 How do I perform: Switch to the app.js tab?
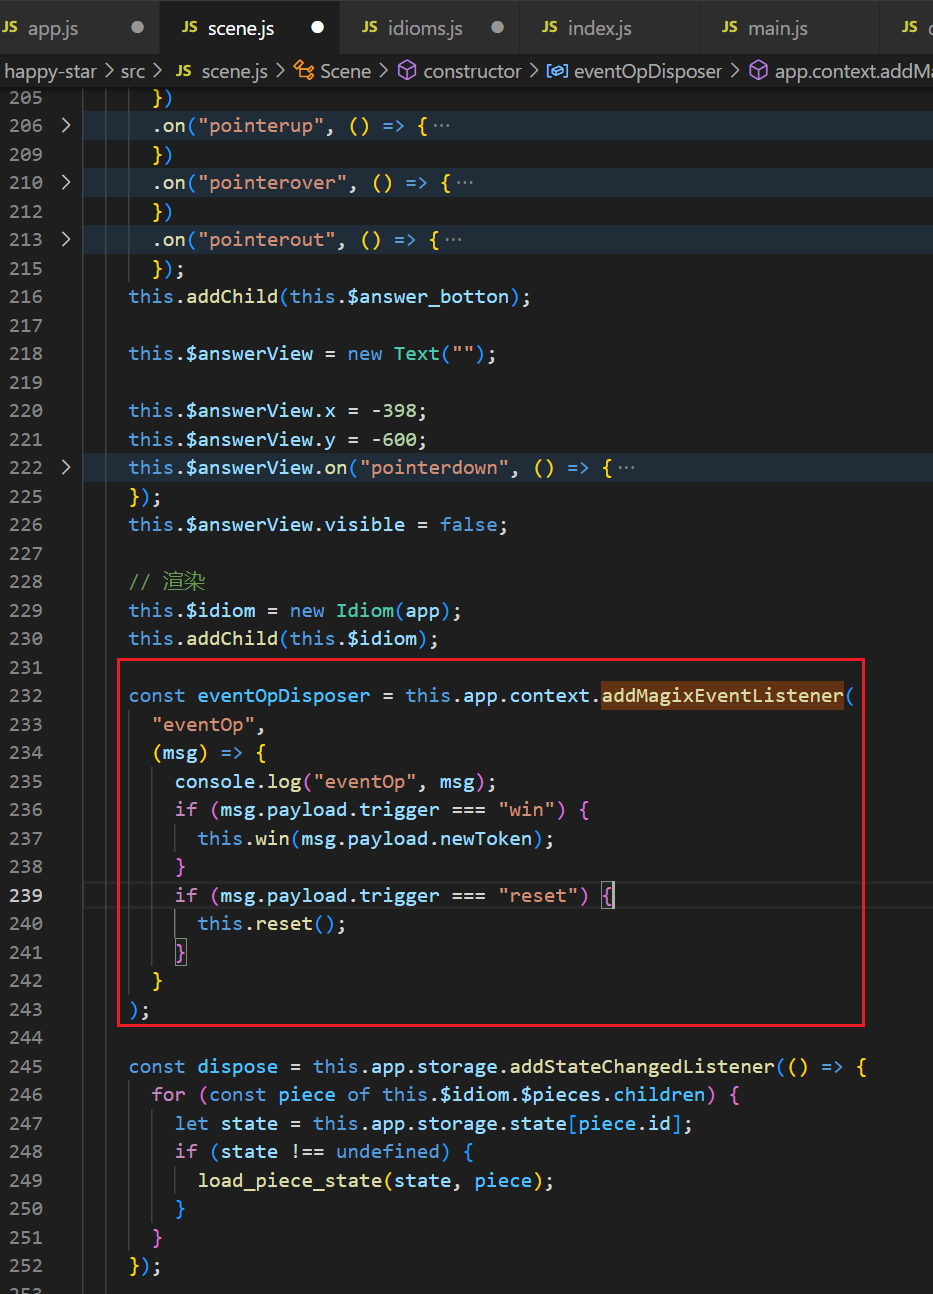(52, 28)
